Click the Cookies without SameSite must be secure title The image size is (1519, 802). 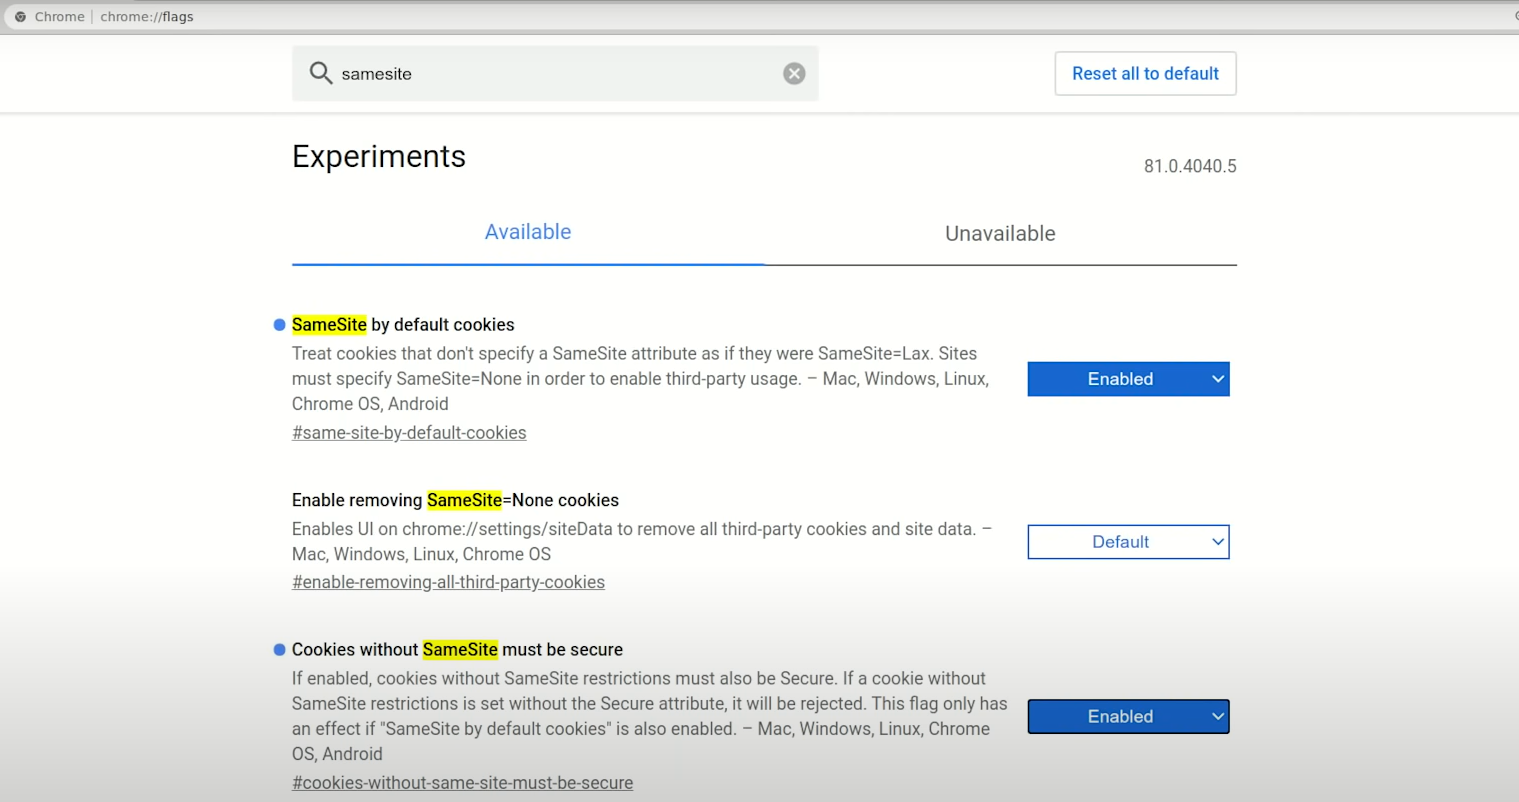[x=457, y=650]
